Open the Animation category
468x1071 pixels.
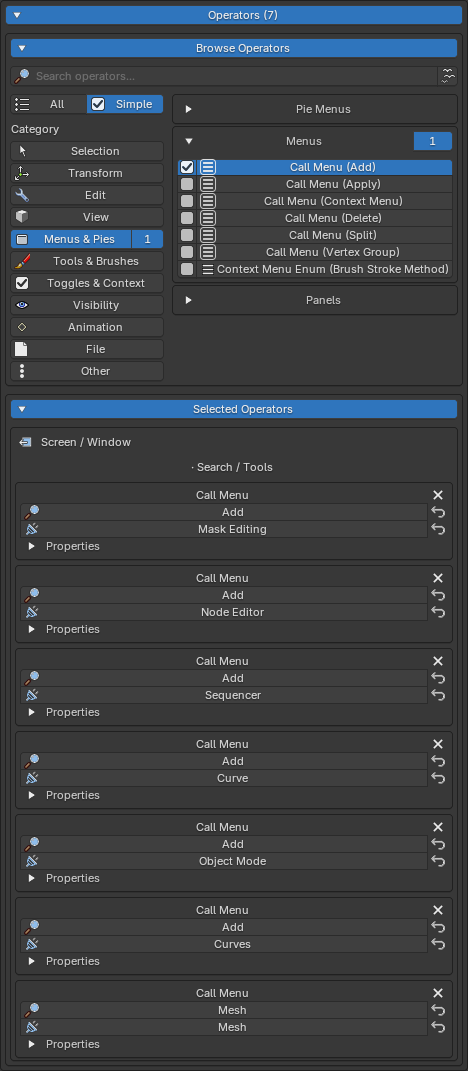pyautogui.click(x=87, y=327)
